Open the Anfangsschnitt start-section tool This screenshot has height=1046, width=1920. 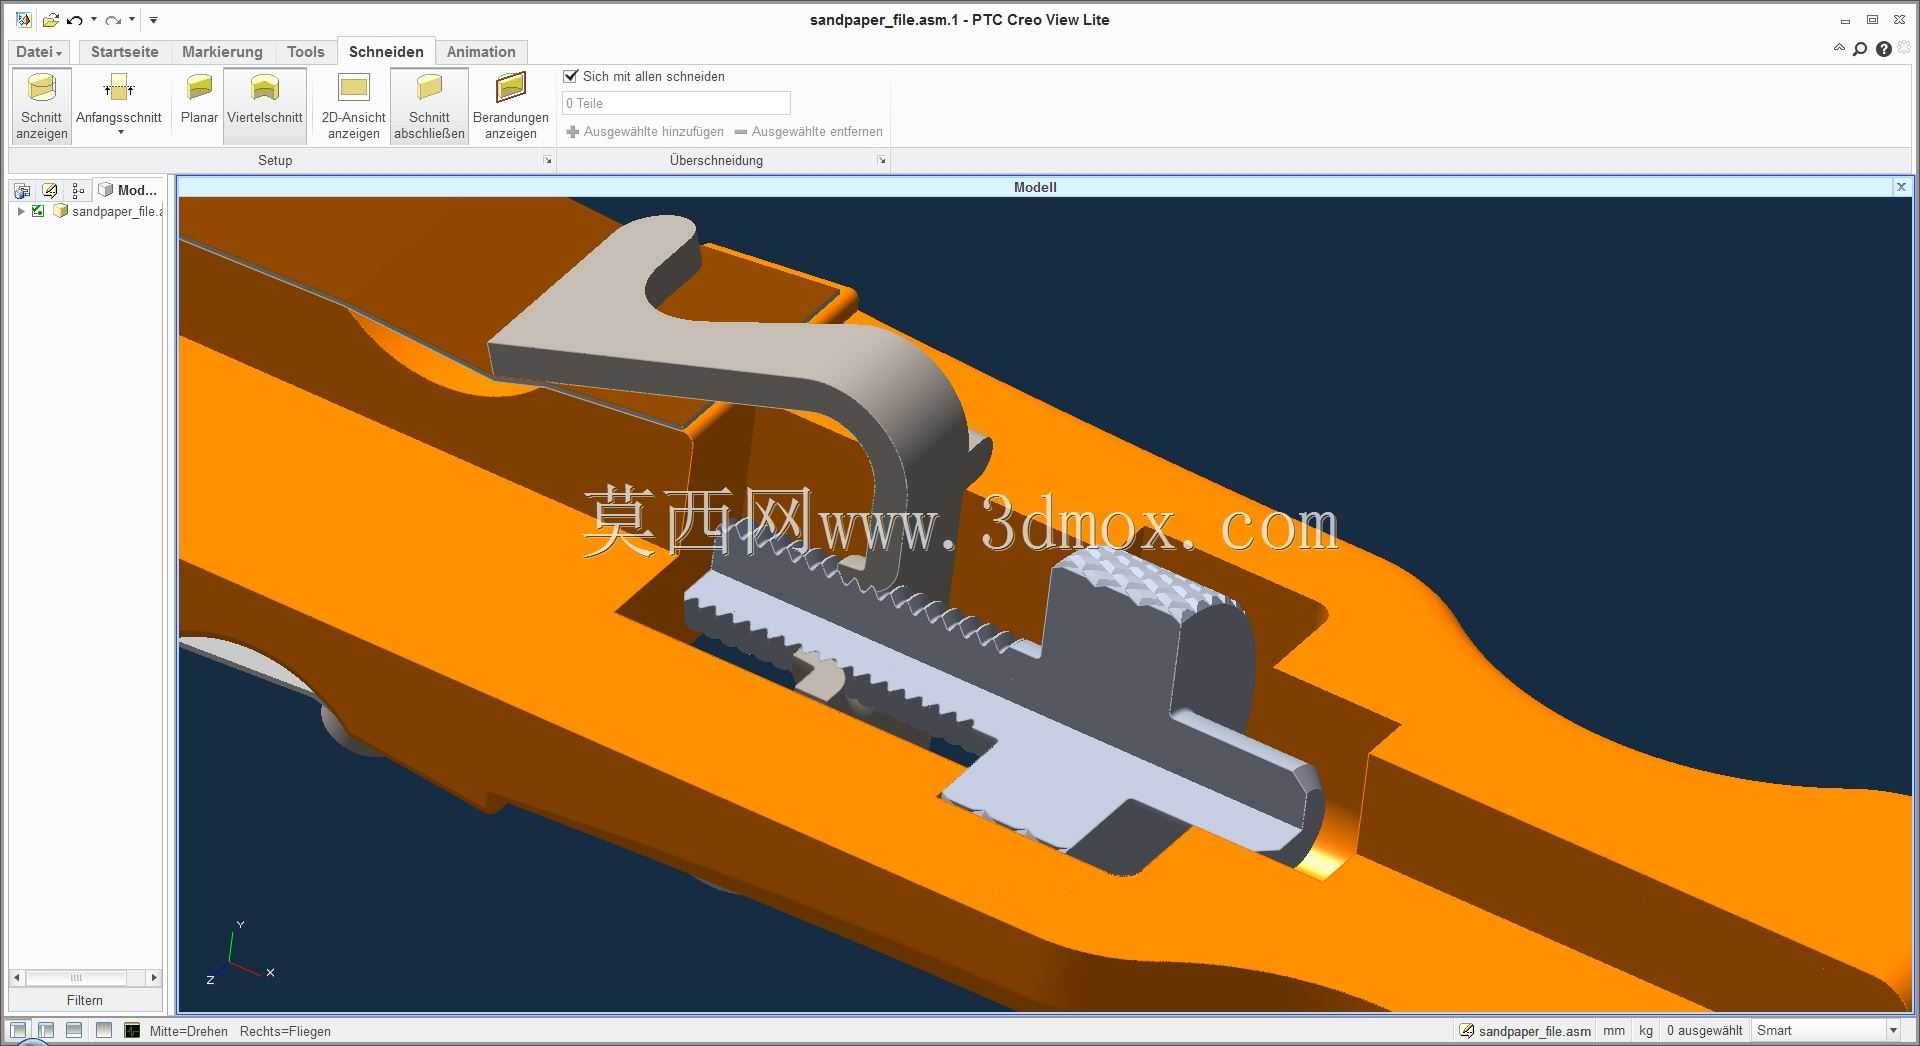coord(119,100)
